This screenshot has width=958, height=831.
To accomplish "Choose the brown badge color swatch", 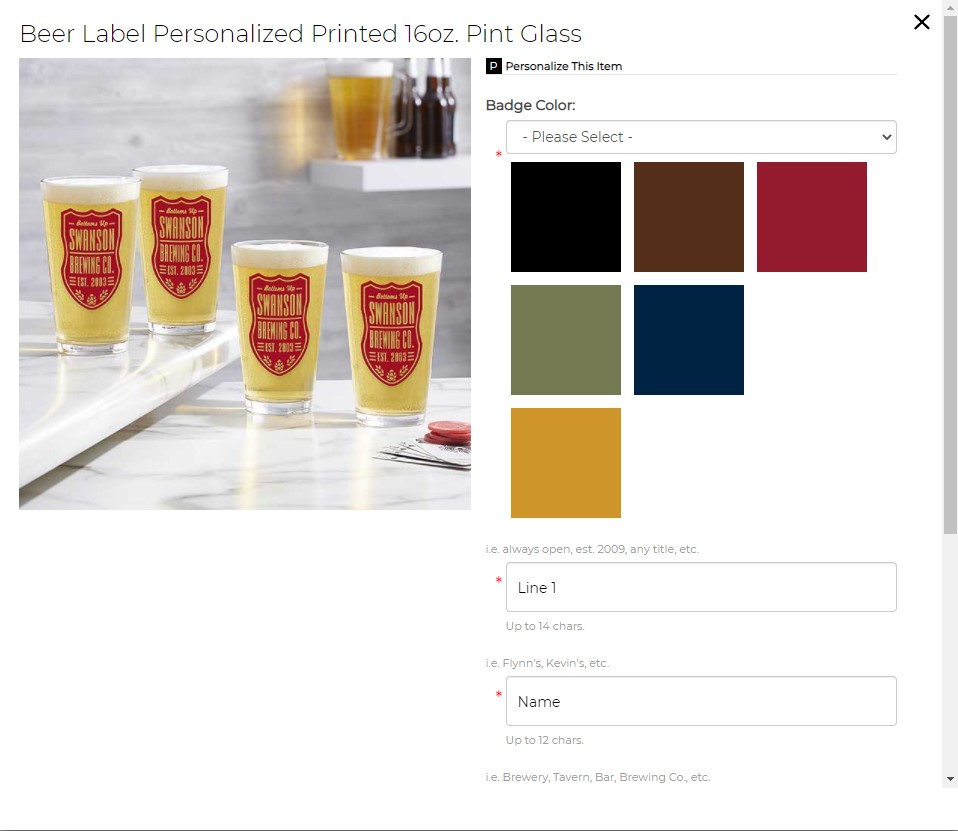I will click(689, 217).
